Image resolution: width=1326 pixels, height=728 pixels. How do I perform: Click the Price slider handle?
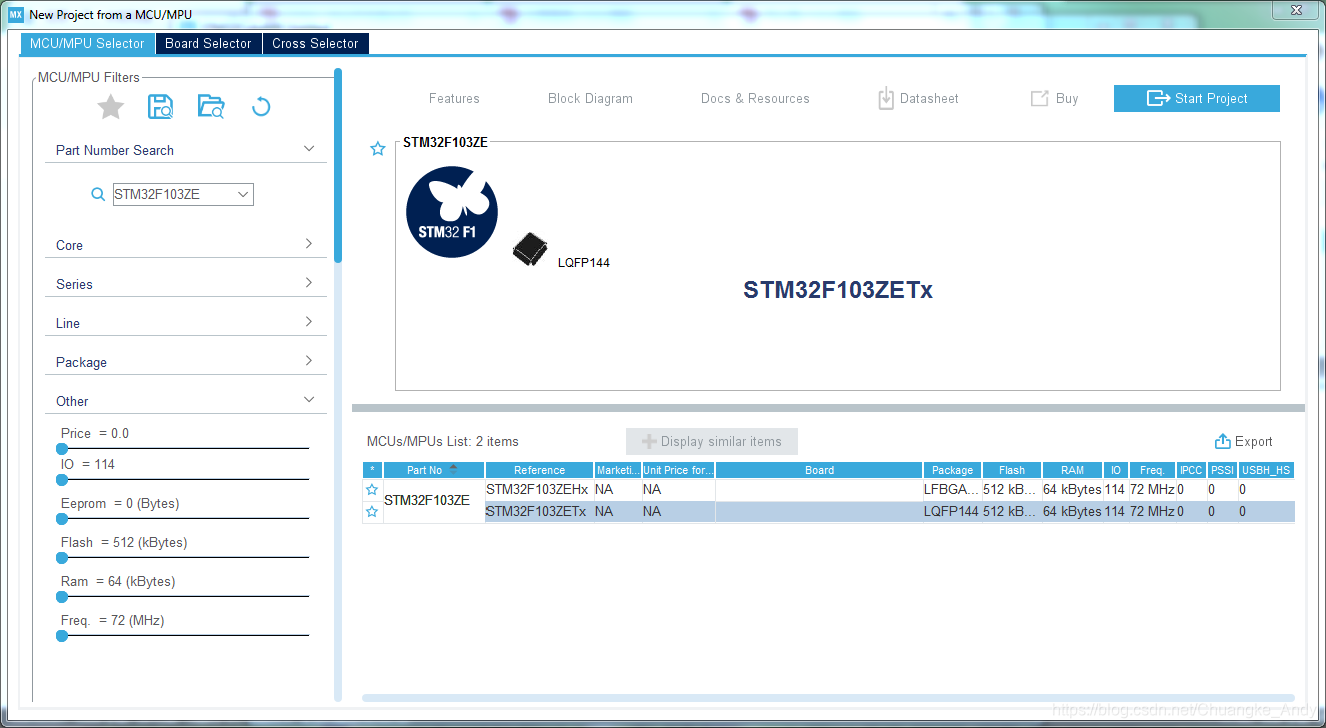pos(62,449)
